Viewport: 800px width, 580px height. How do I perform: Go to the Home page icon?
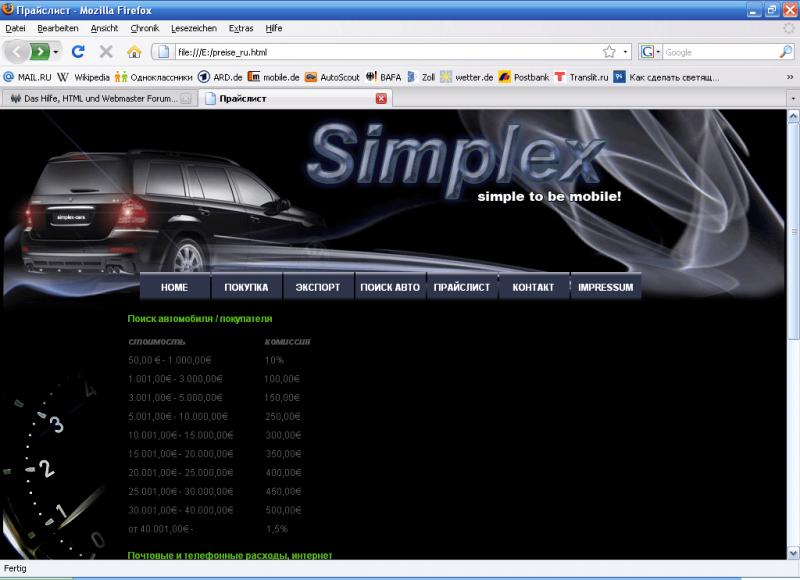click(x=133, y=51)
